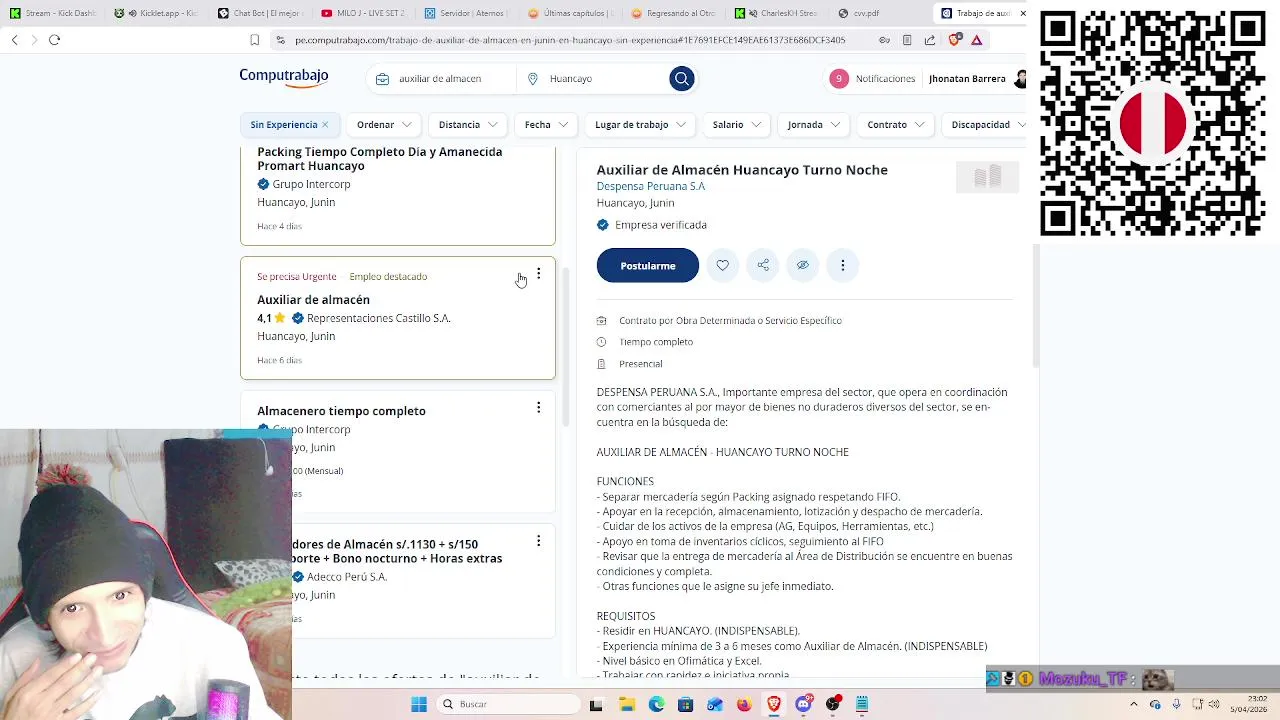1280x720 pixels.
Task: Open more options next to Postularme
Action: coord(843,265)
